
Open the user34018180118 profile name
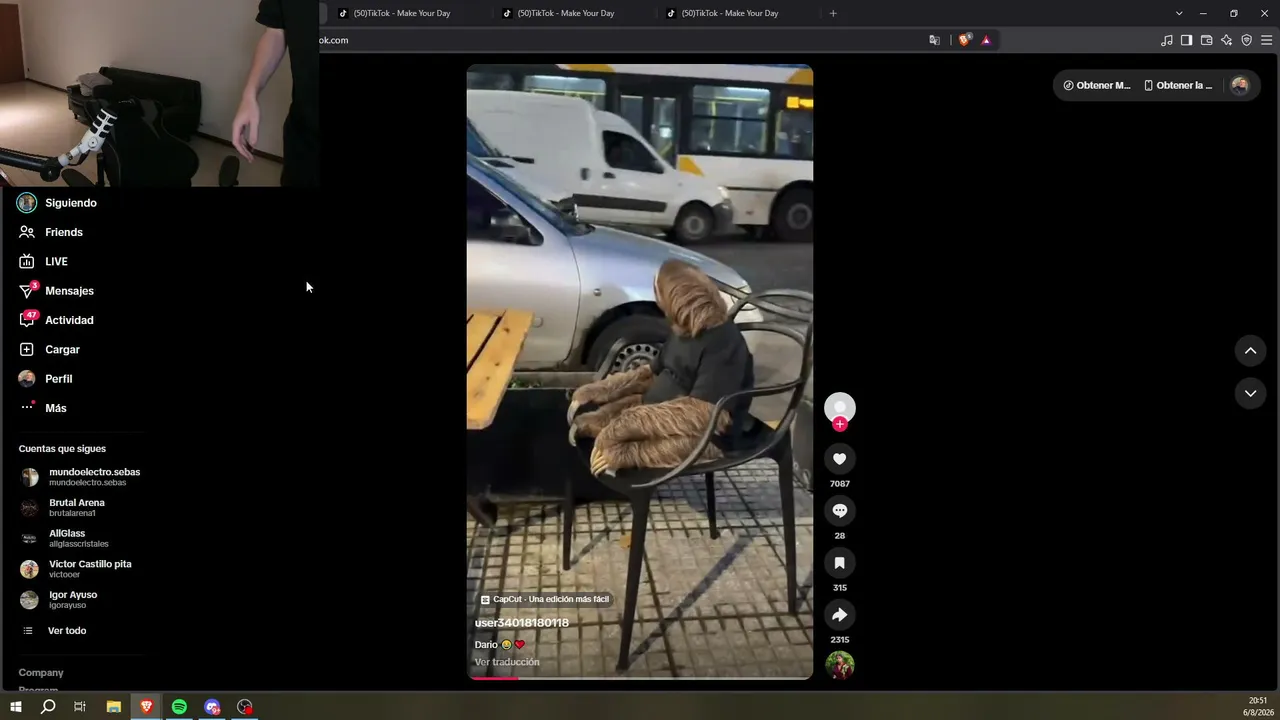coord(521,623)
